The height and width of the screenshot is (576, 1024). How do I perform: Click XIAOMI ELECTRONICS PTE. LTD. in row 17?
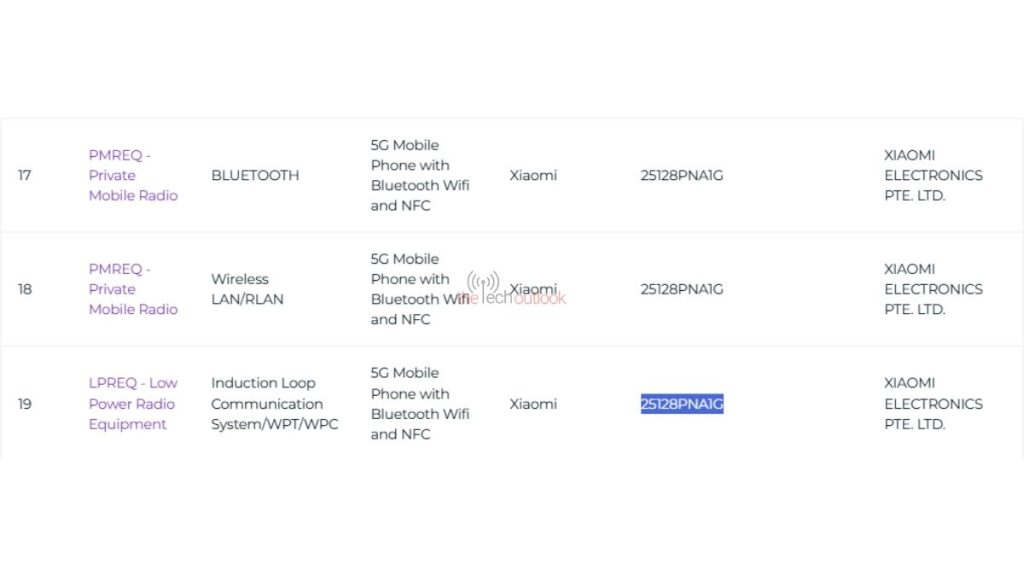click(x=933, y=175)
